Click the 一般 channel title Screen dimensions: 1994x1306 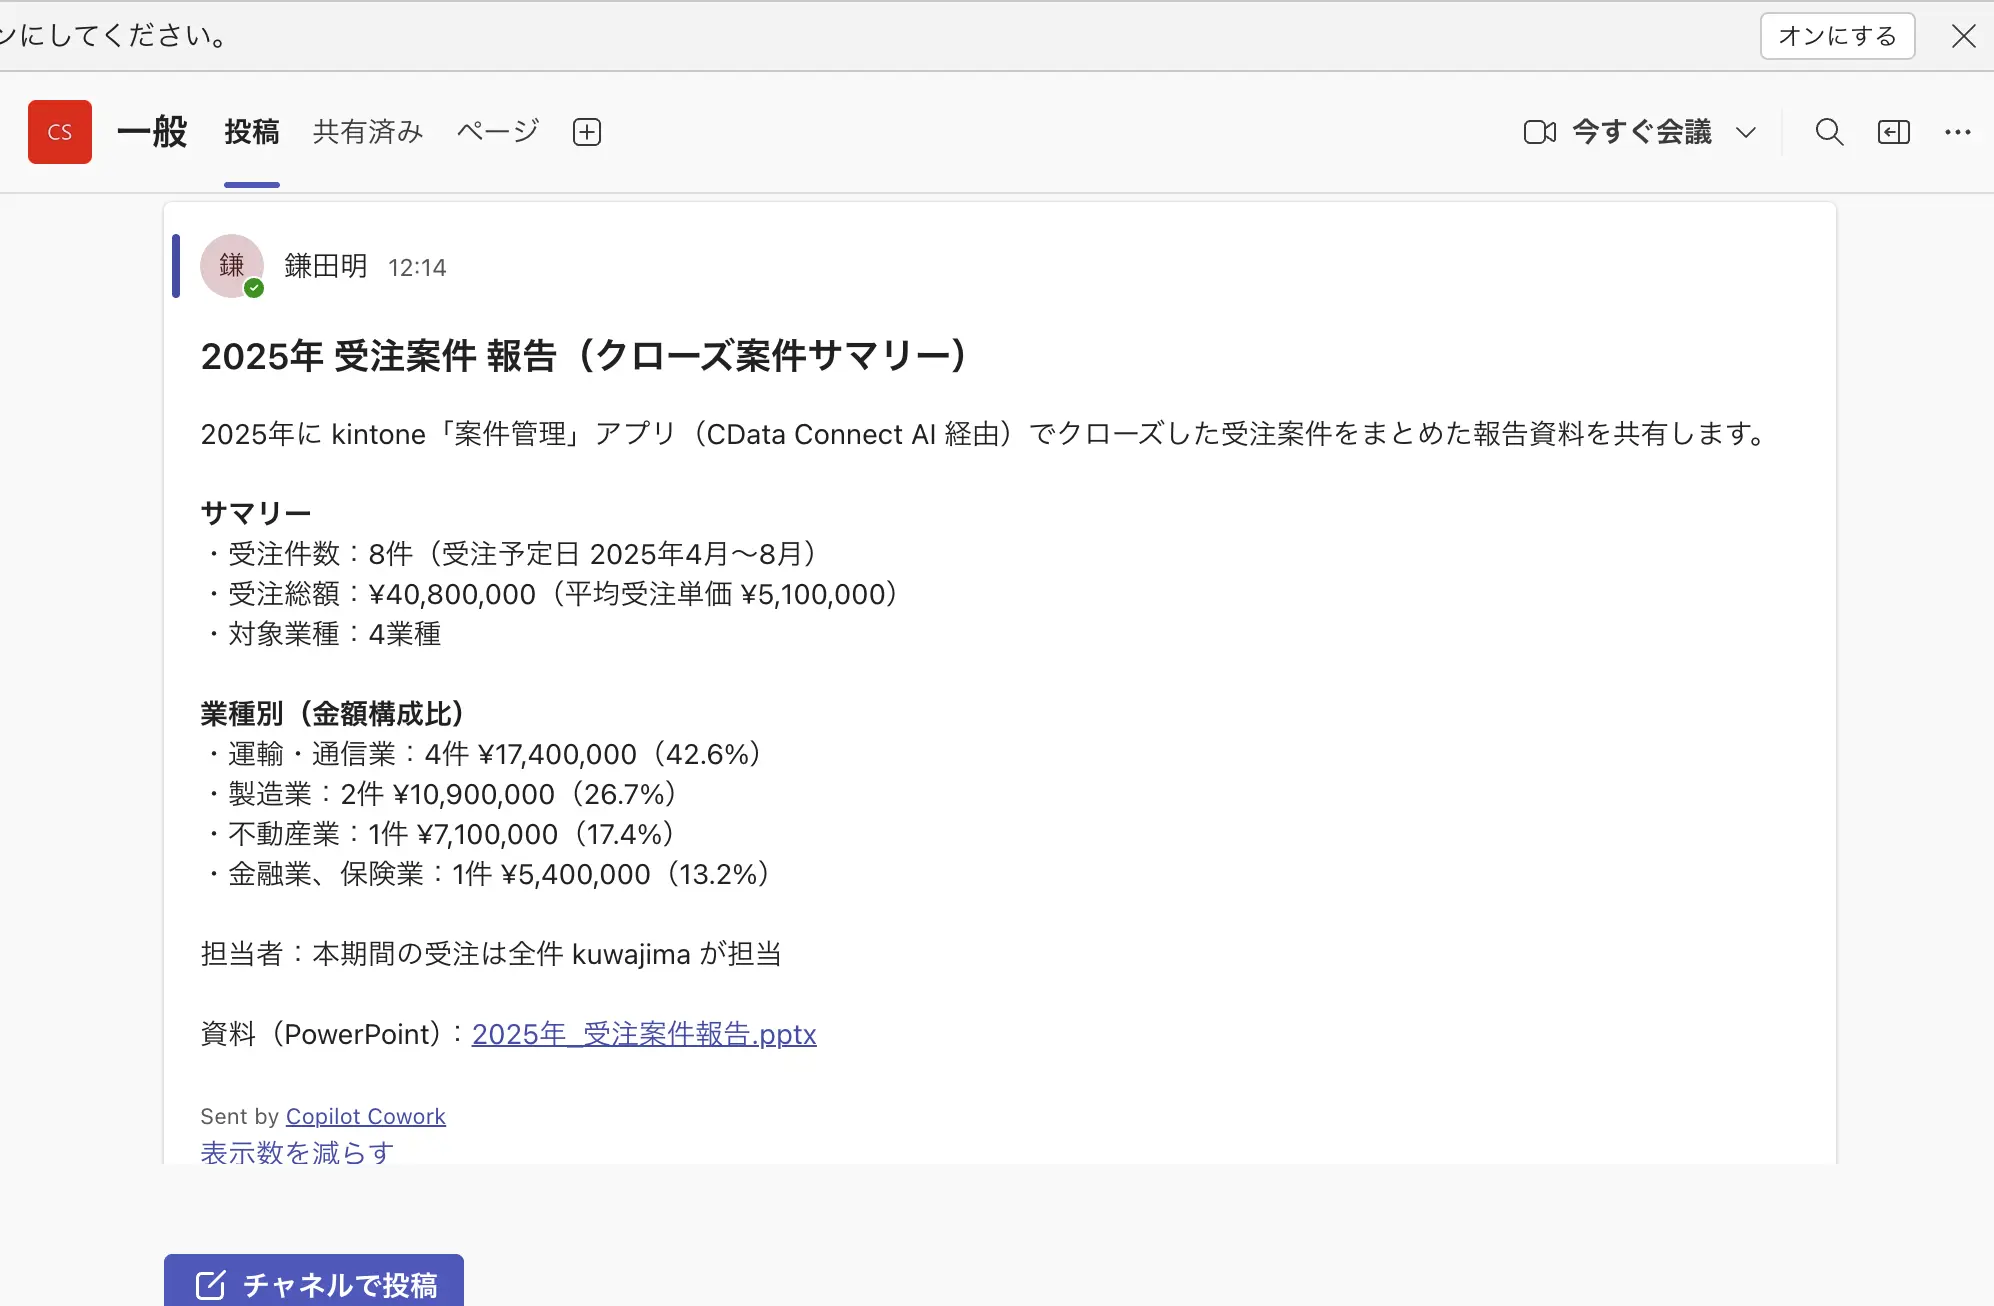coord(152,132)
